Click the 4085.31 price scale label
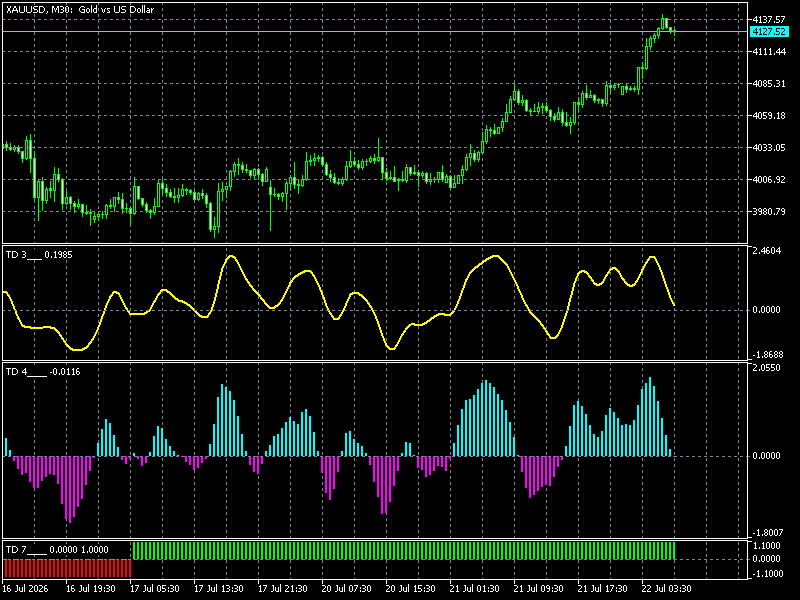This screenshot has height=600, width=800. (x=769, y=84)
